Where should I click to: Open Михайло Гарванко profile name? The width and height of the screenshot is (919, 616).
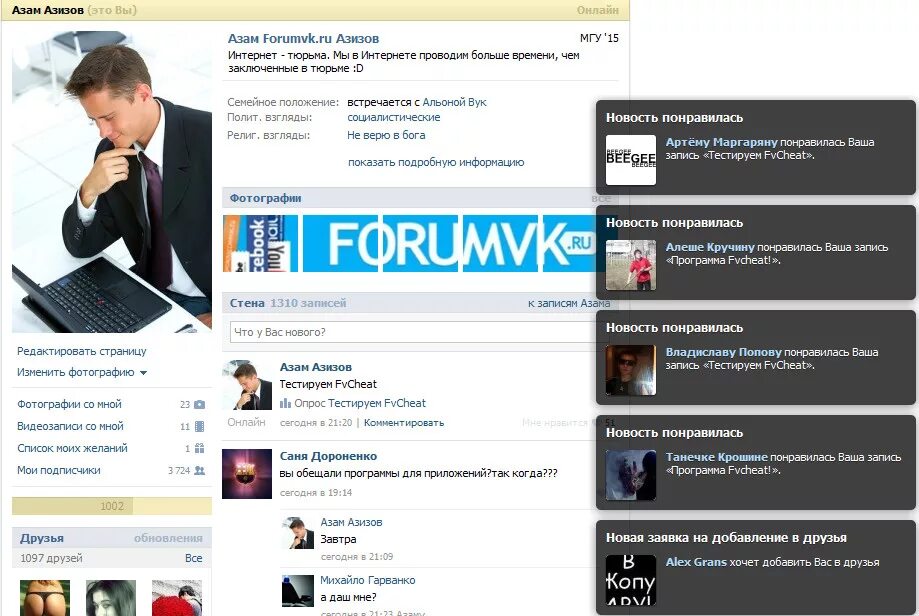pyautogui.click(x=367, y=580)
